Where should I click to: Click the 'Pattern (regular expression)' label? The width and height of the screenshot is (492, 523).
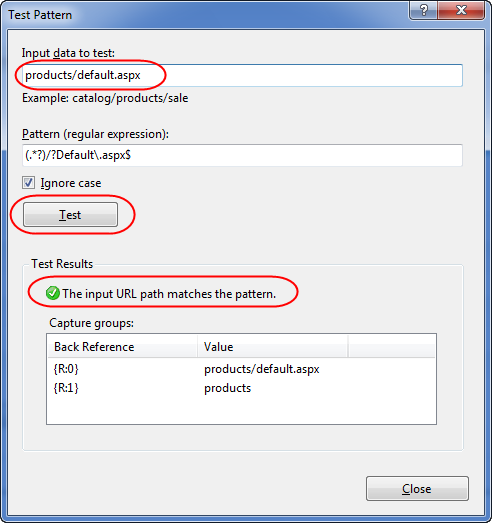click(95, 134)
